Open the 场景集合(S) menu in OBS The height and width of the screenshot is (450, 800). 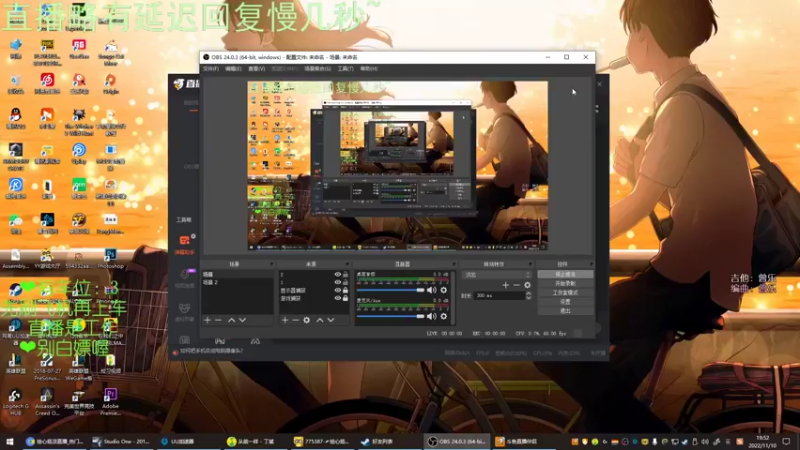pyautogui.click(x=317, y=68)
